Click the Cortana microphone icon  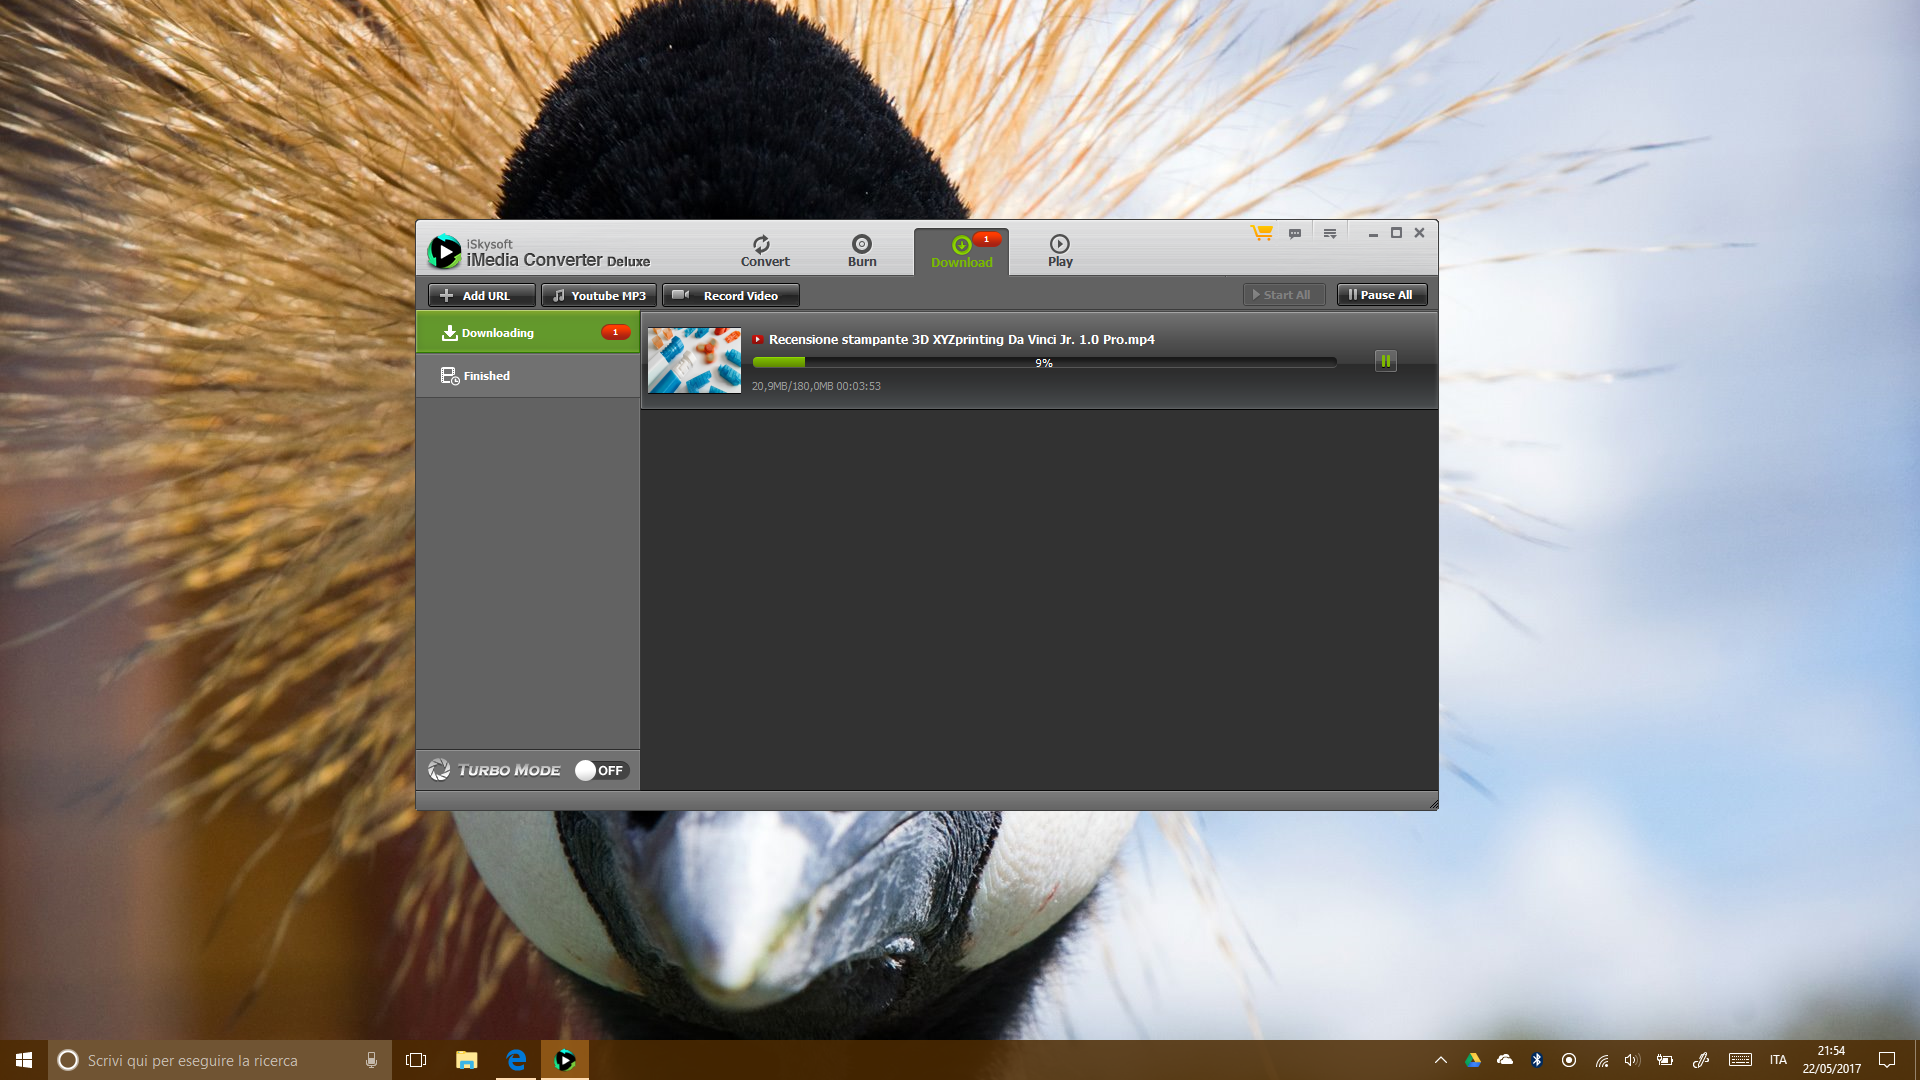371,1060
